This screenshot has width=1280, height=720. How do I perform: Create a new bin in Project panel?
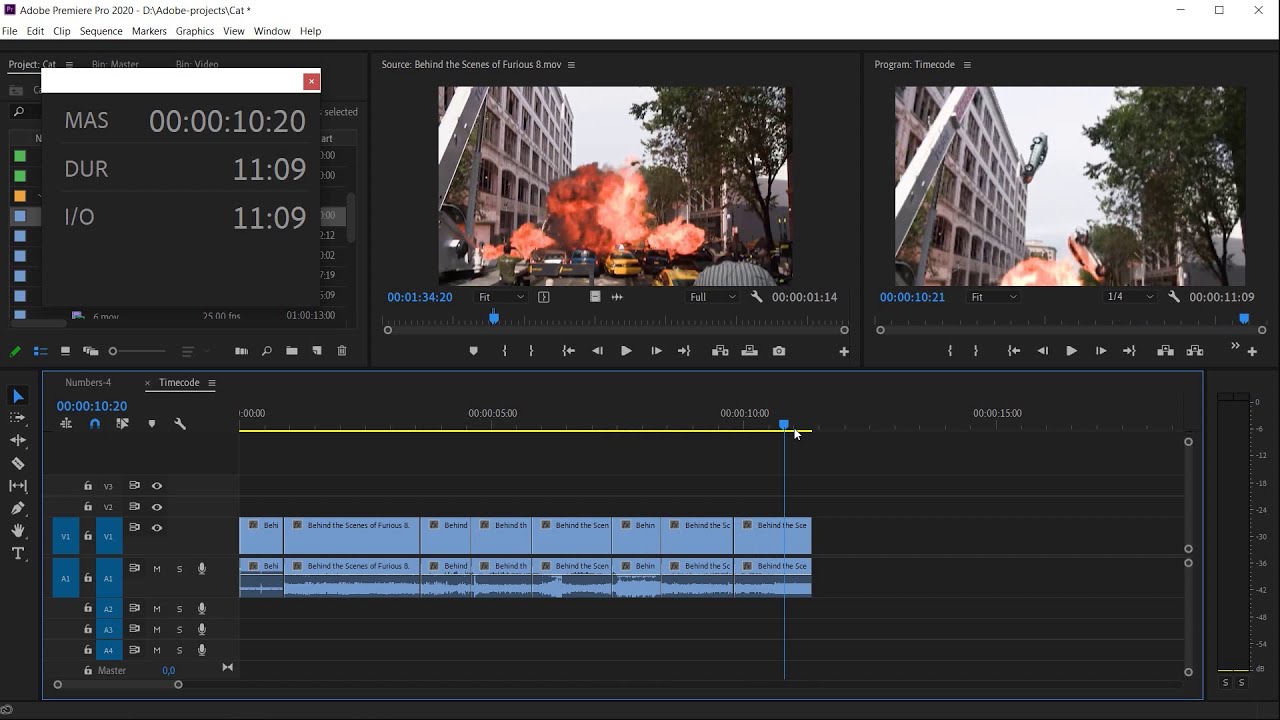coord(292,351)
